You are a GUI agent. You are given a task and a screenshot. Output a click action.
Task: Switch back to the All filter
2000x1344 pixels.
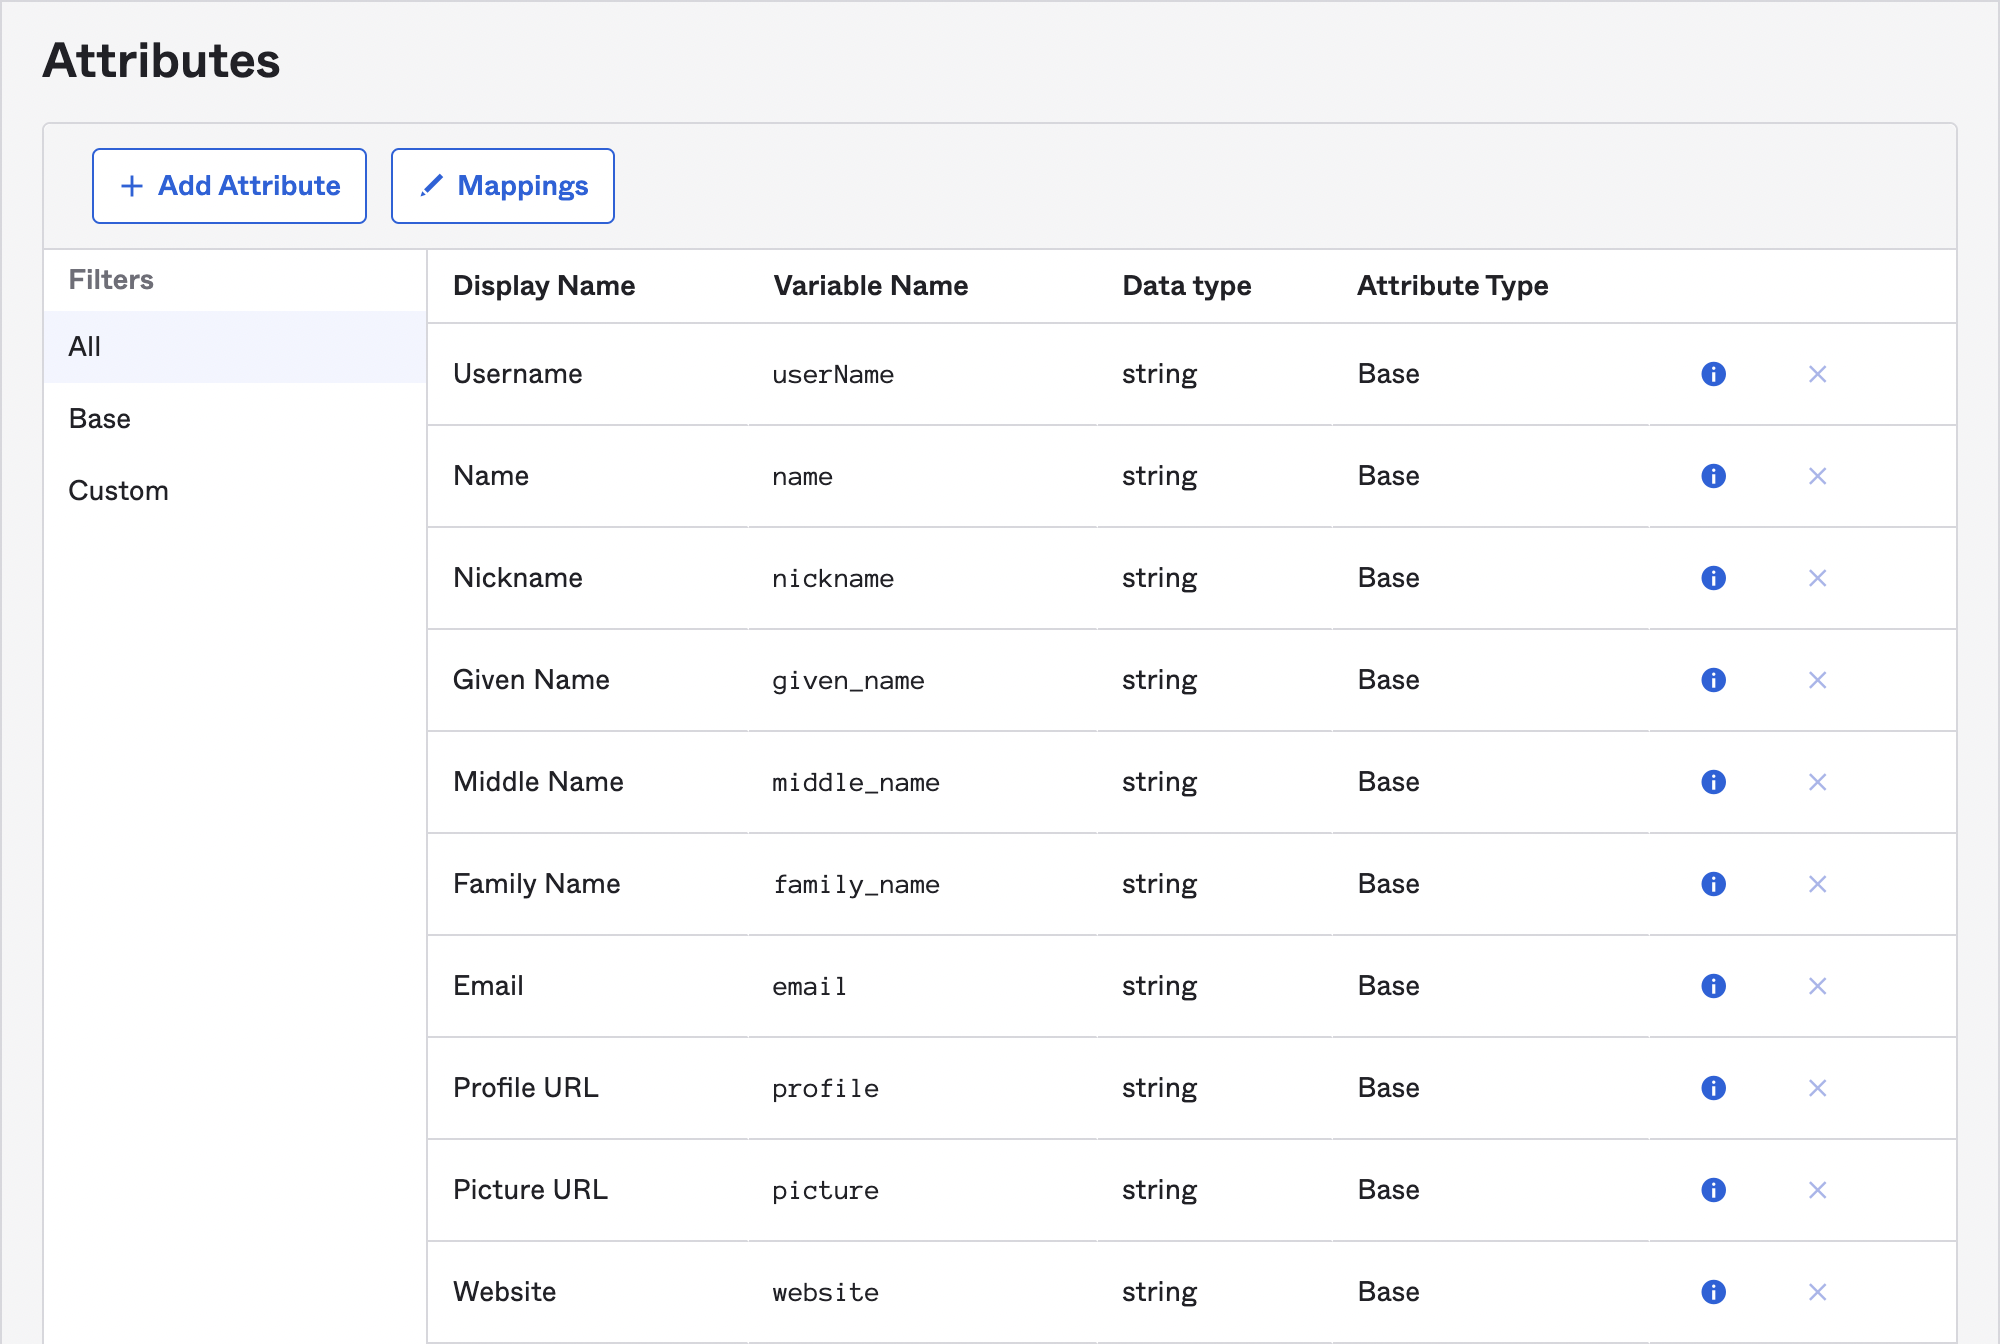pyautogui.click(x=84, y=346)
